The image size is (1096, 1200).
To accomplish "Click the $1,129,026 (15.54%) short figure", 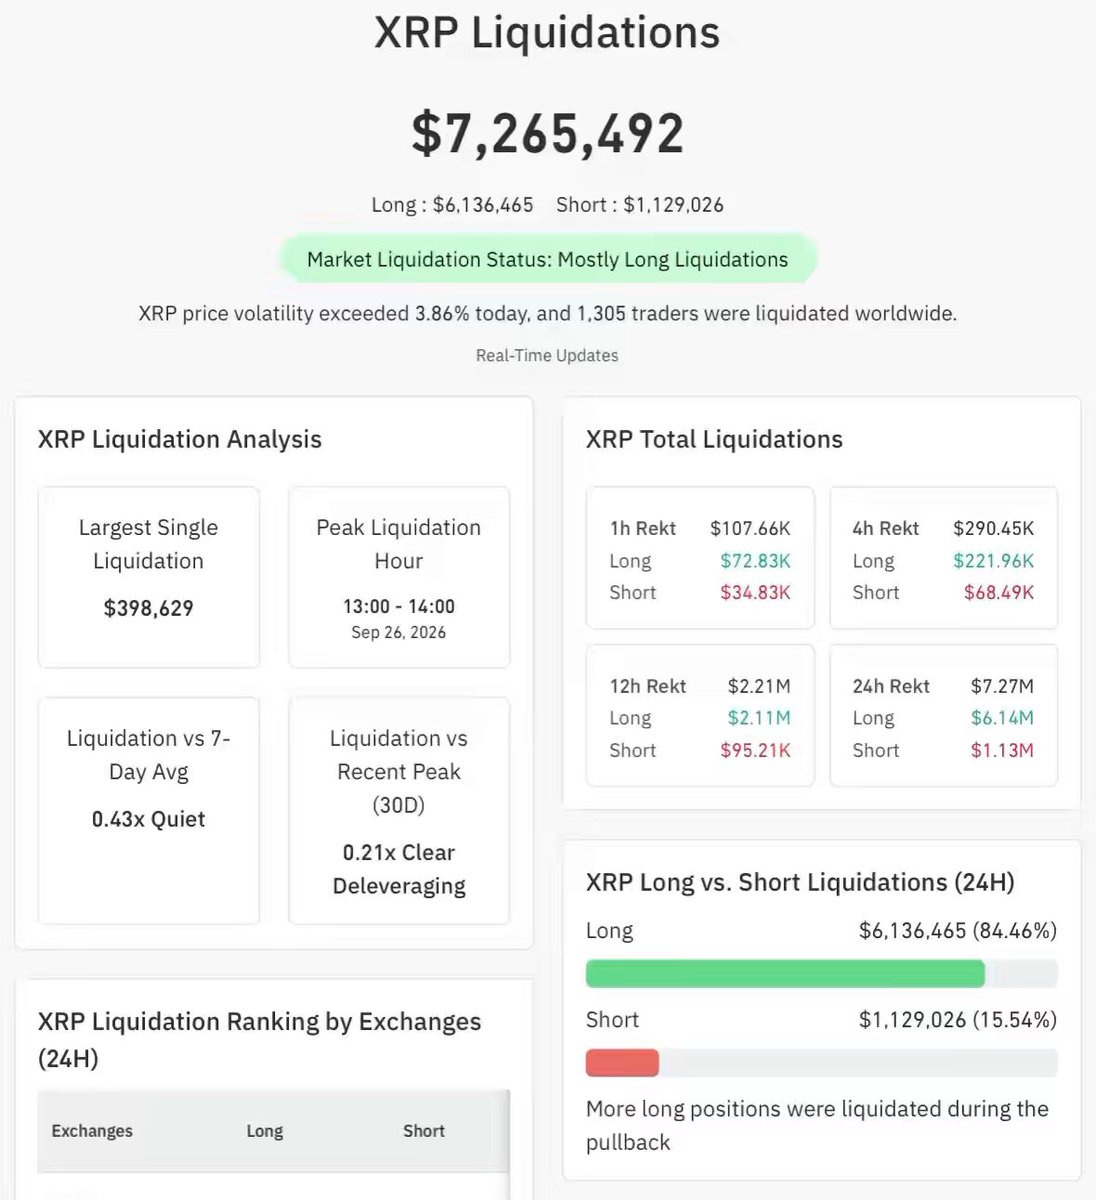I will (958, 1020).
